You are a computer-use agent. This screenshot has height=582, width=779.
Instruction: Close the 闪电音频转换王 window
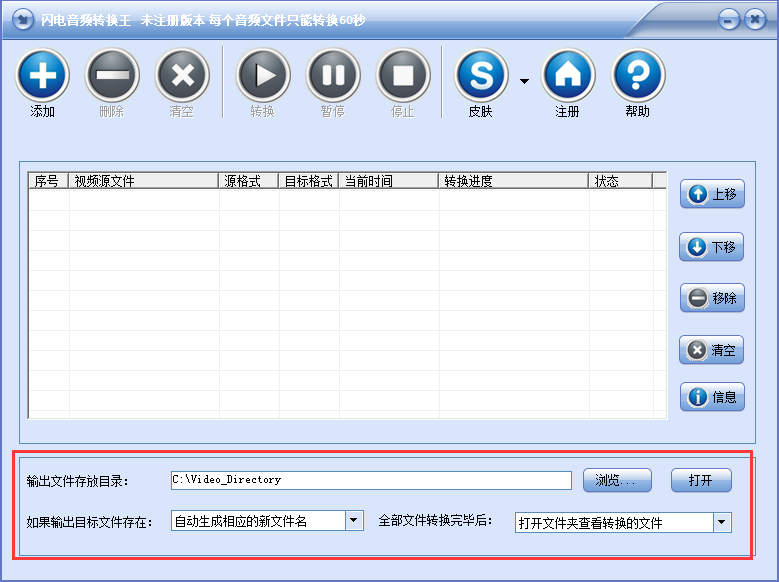click(x=755, y=20)
